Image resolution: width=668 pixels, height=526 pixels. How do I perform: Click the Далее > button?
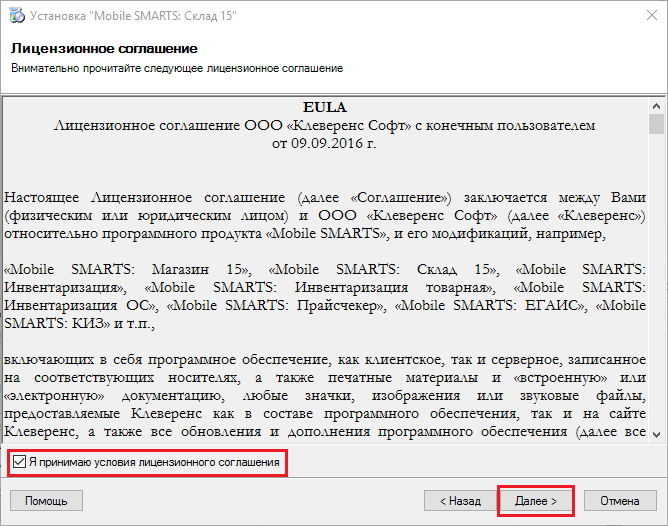[536, 501]
